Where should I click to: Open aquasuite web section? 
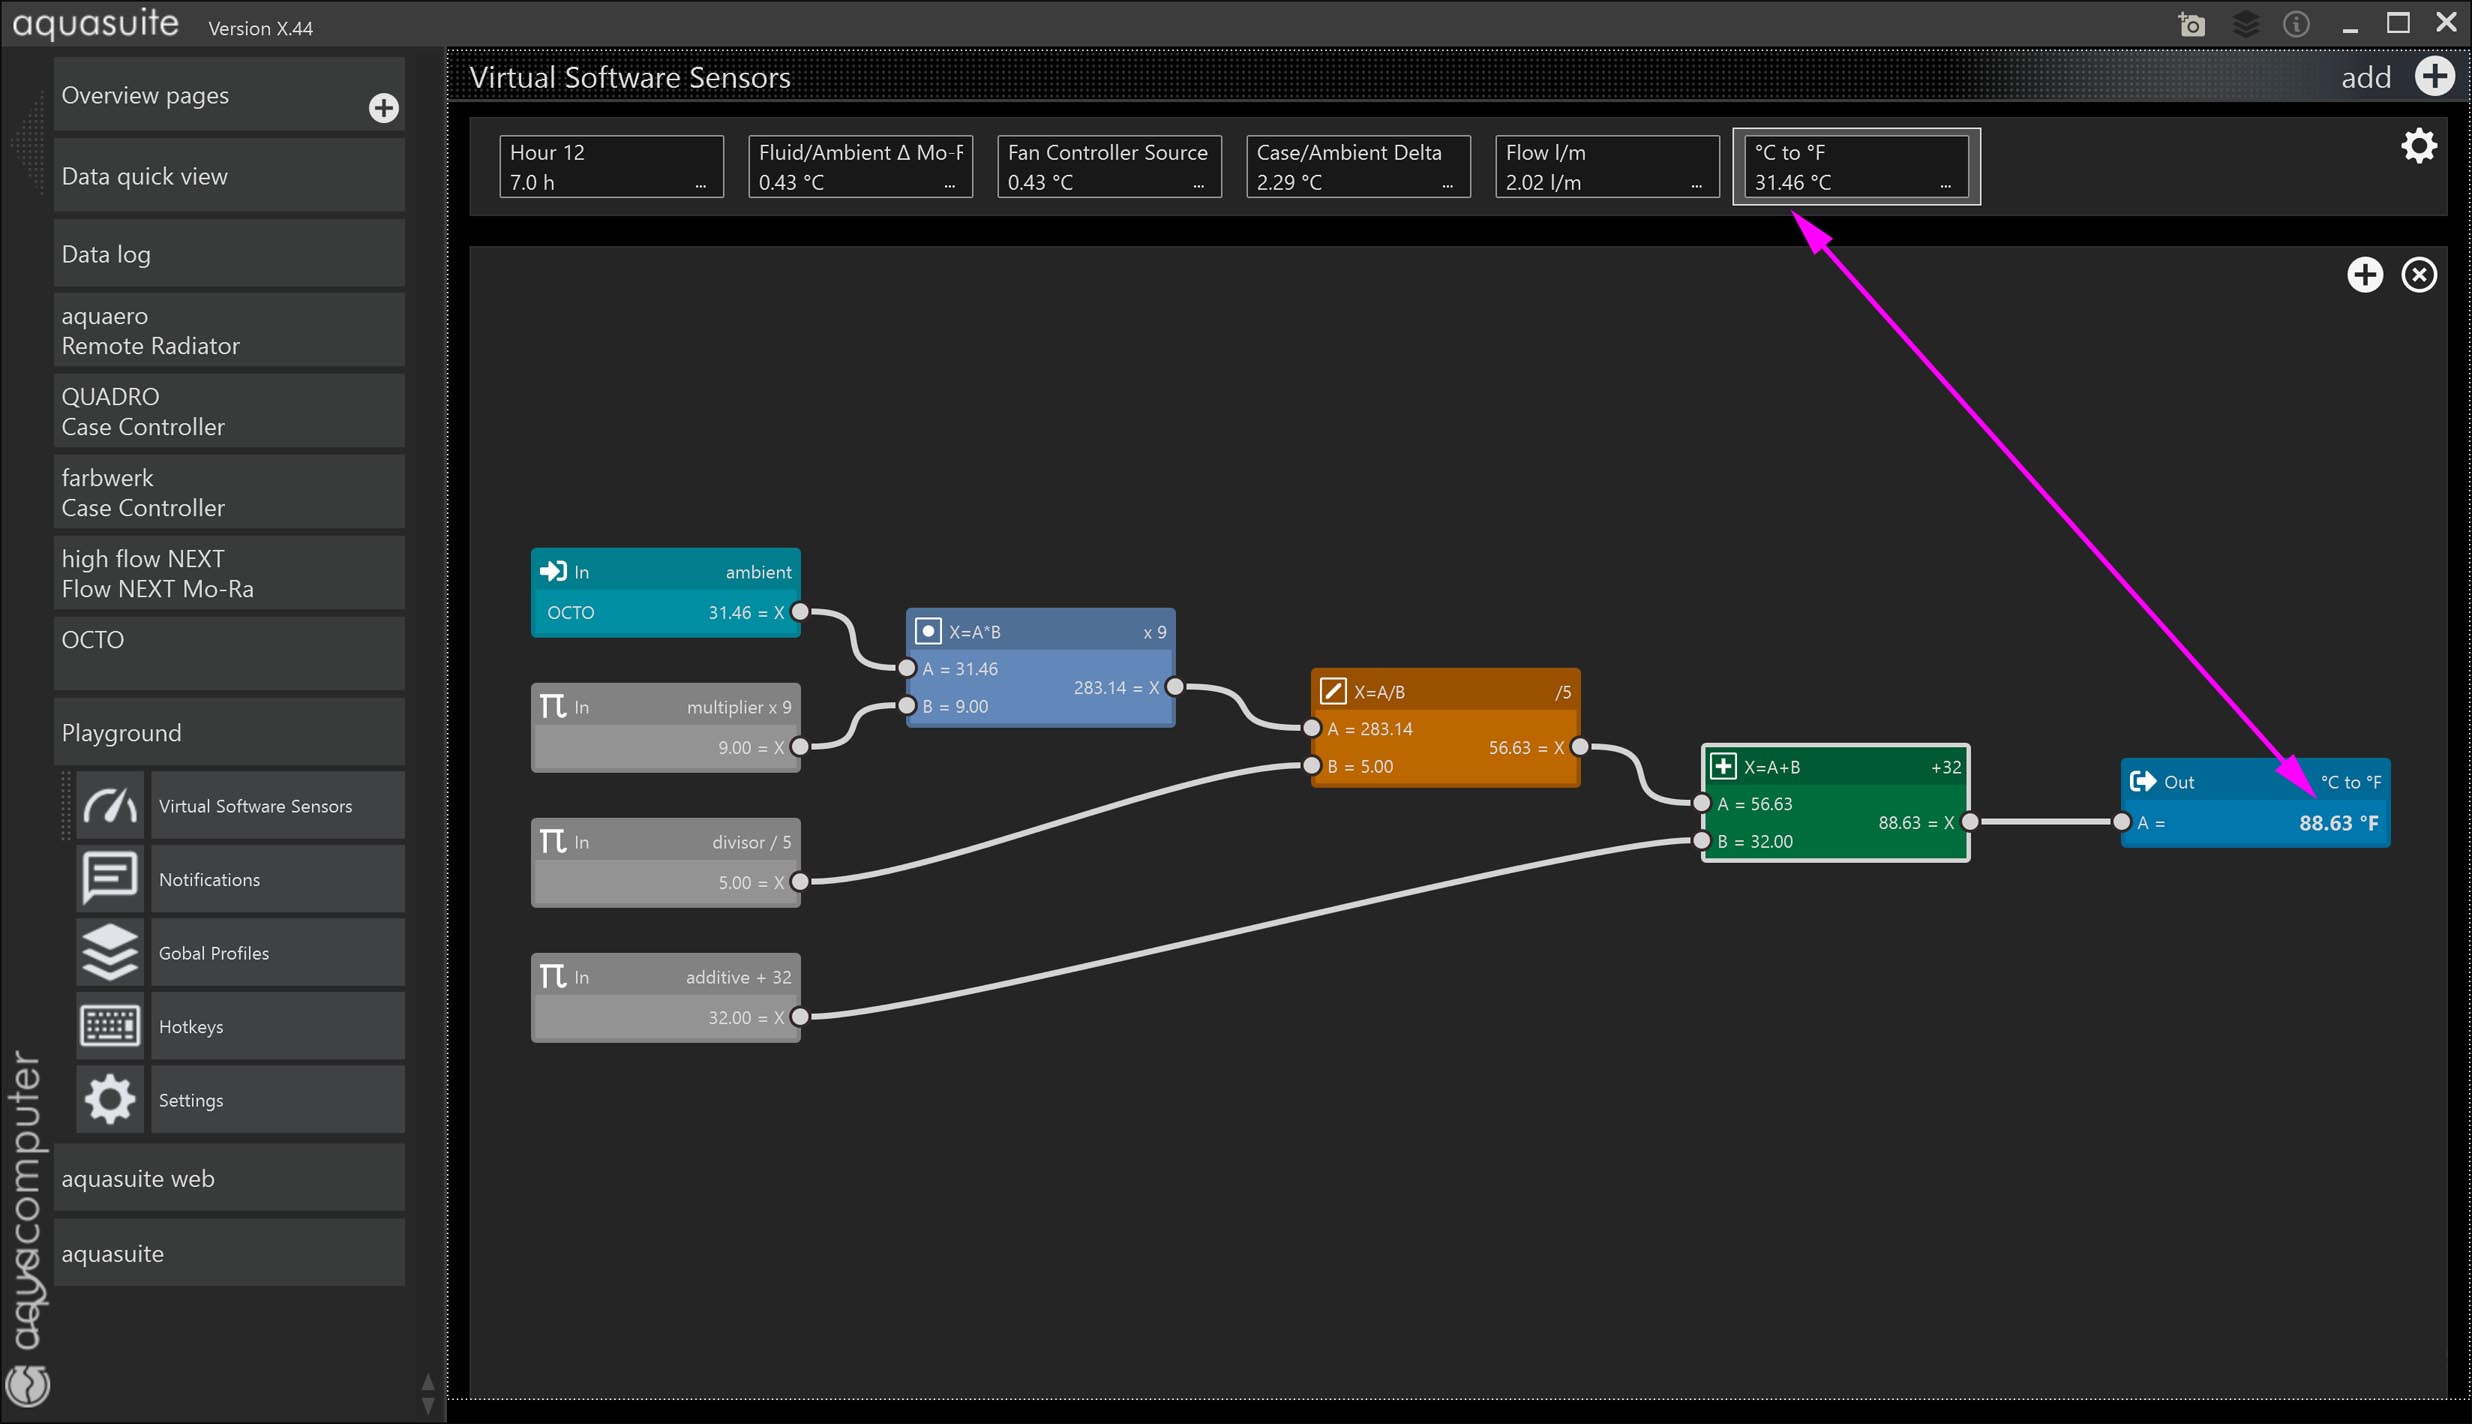[x=229, y=1178]
